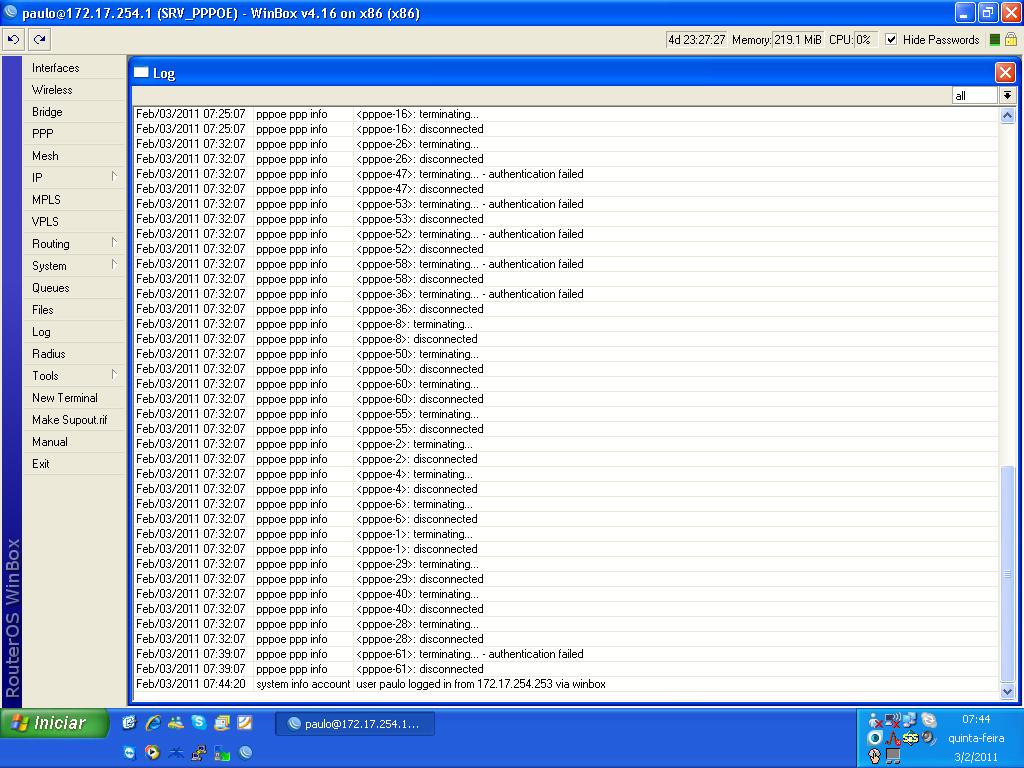
Task: Click the 'all' filter combo field
Action: click(974, 96)
